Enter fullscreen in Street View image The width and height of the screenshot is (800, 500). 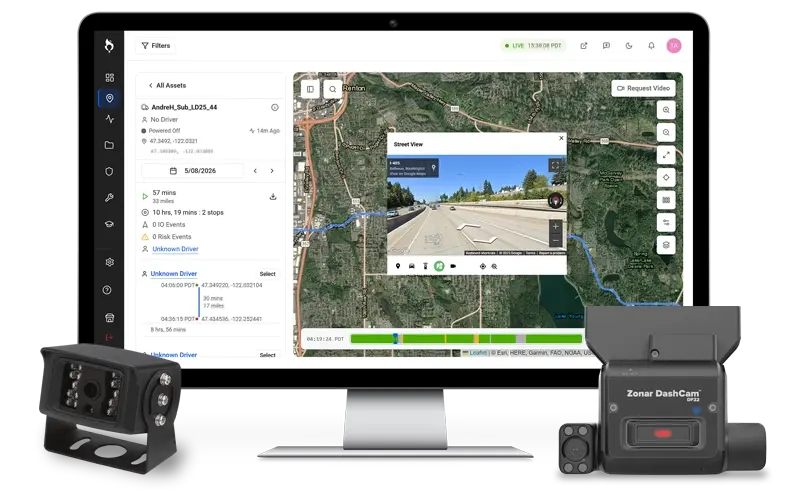click(x=555, y=165)
